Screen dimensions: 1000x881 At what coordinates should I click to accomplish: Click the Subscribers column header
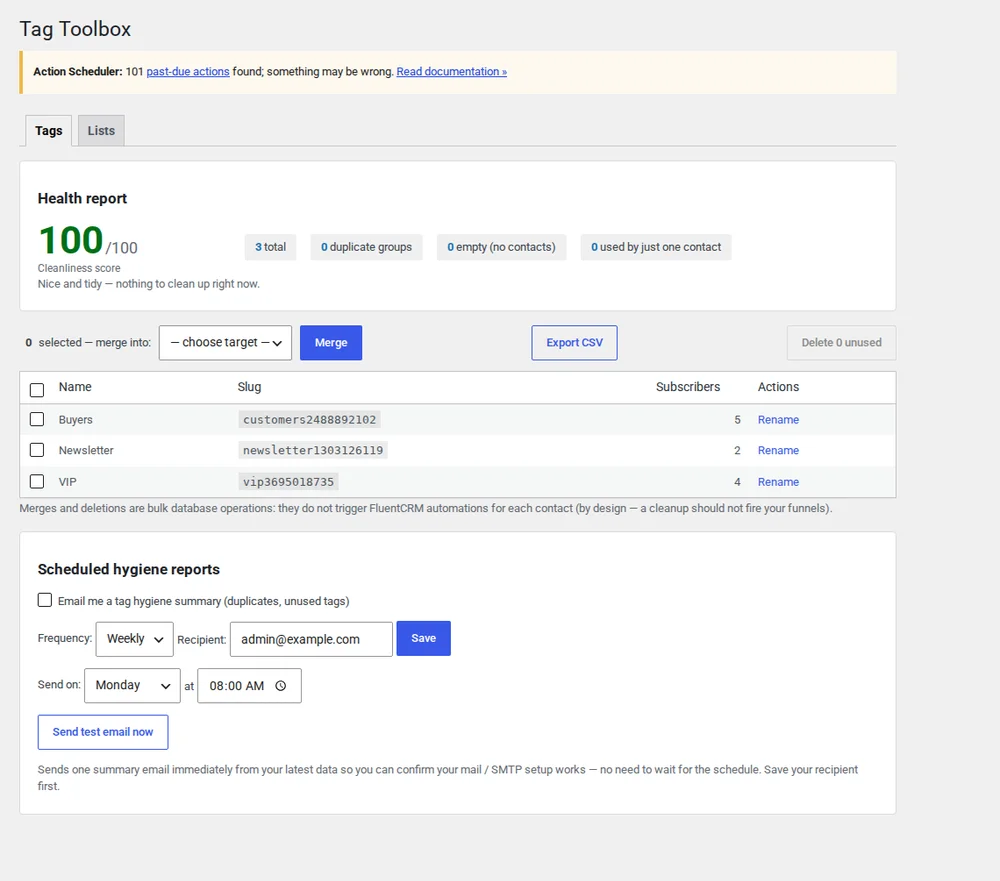(x=688, y=387)
